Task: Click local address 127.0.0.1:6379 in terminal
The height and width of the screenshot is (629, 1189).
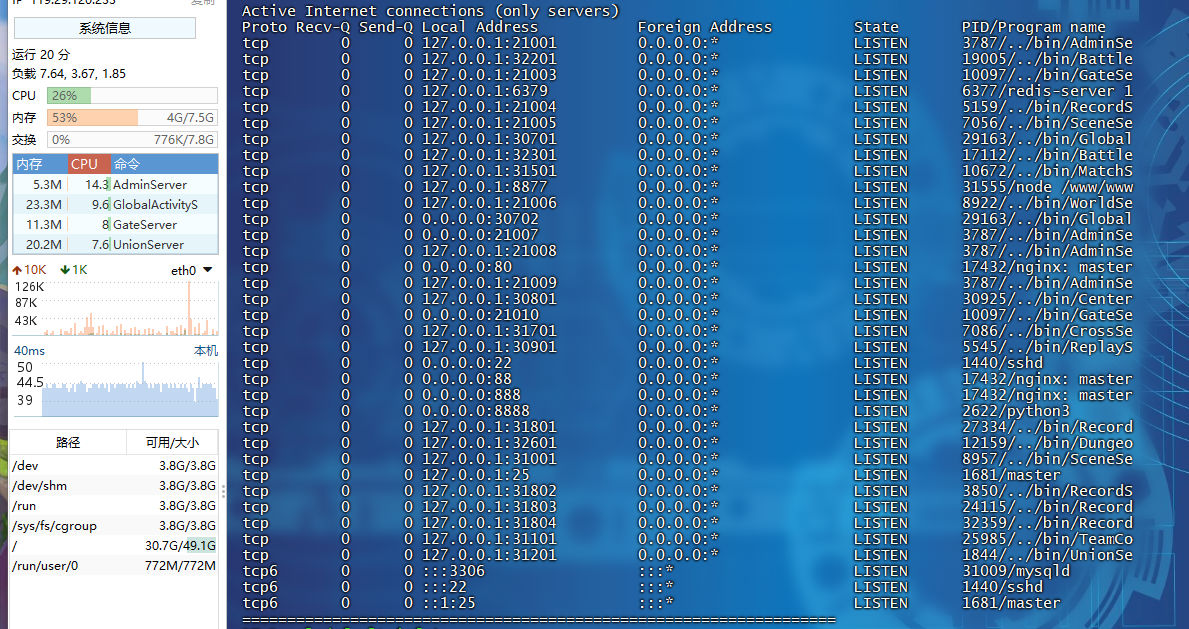Action: pyautogui.click(x=485, y=91)
